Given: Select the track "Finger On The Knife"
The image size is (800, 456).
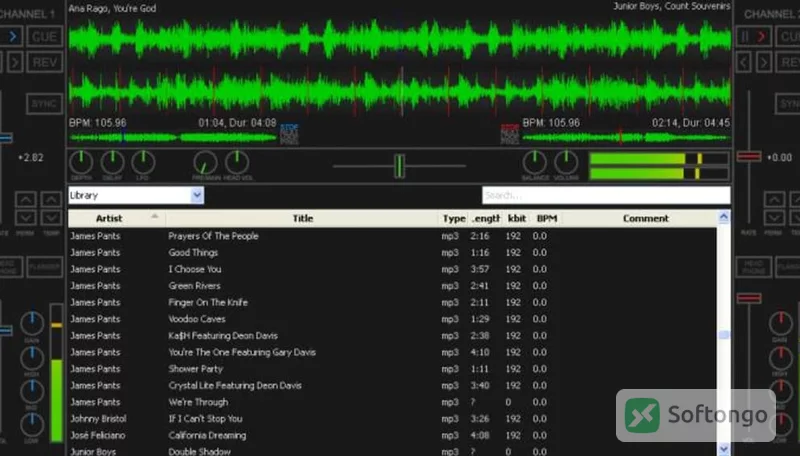Looking at the screenshot, I should [392, 302].
